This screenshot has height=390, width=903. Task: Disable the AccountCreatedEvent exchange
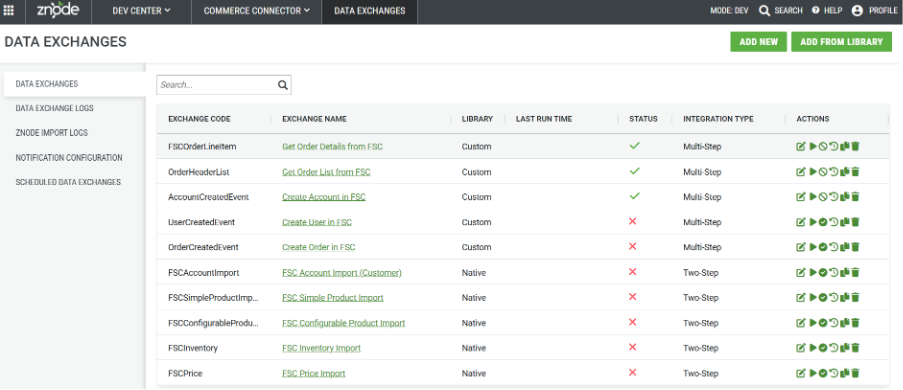pyautogui.click(x=823, y=197)
